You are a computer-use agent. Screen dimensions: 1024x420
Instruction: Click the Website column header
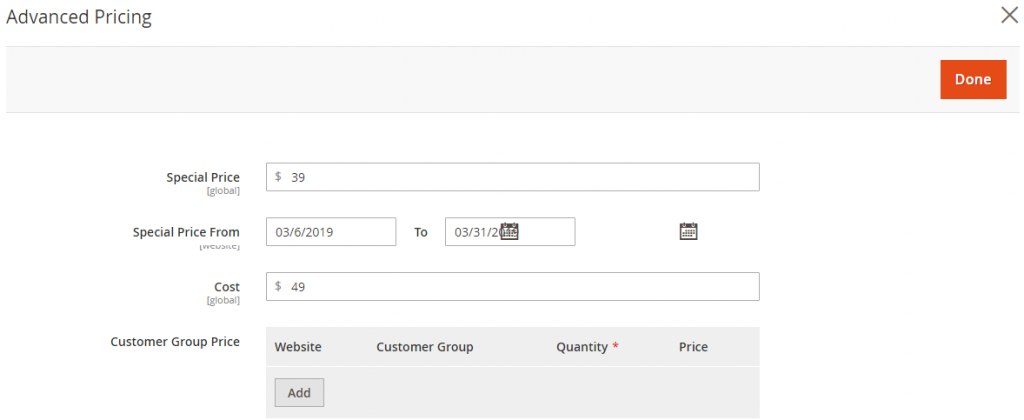coord(298,347)
